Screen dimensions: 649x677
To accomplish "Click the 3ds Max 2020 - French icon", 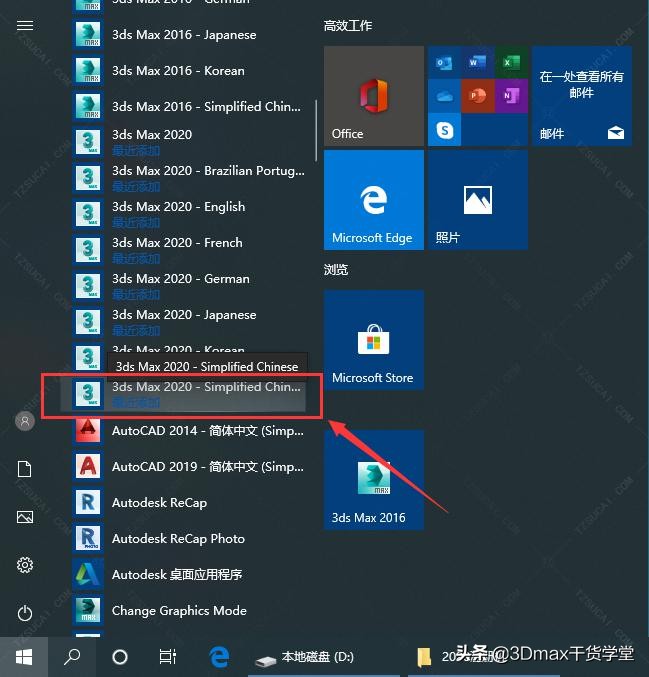I will tap(88, 250).
